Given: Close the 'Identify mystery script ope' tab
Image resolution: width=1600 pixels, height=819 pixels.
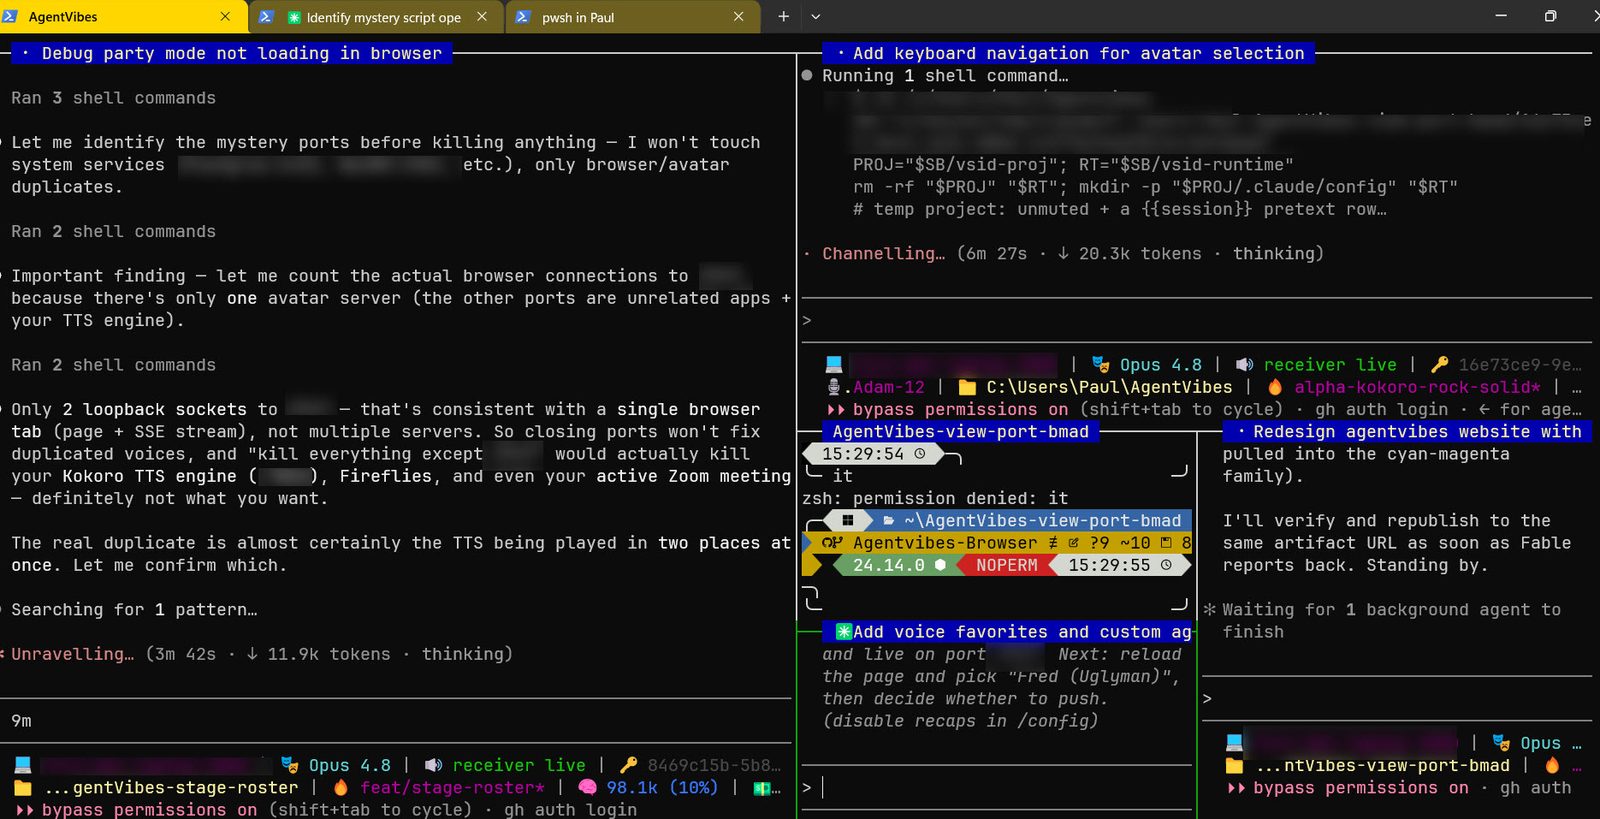Looking at the screenshot, I should [482, 17].
